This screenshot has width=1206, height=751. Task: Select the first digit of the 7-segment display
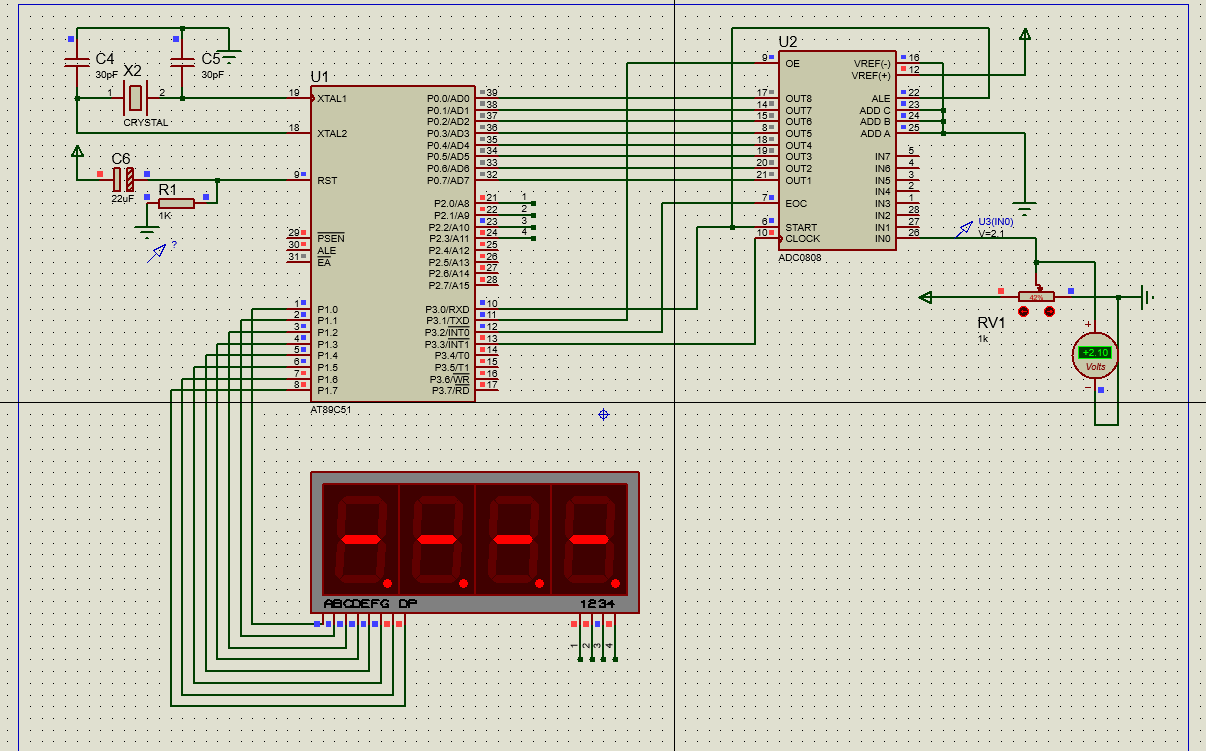361,539
